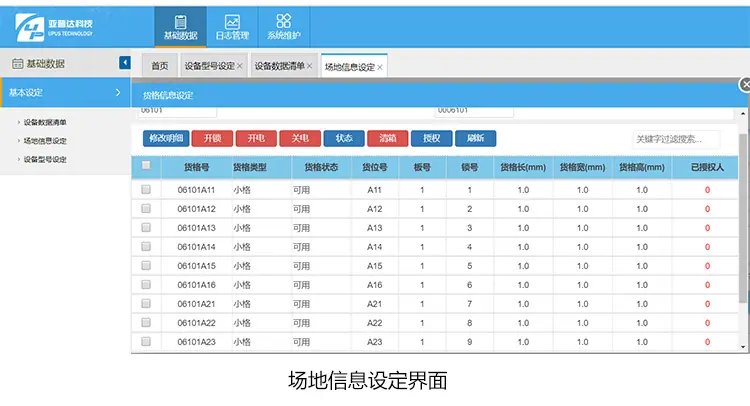Click the scrollbar down arrow
Image resolution: width=750 pixels, height=406 pixels.
click(743, 347)
